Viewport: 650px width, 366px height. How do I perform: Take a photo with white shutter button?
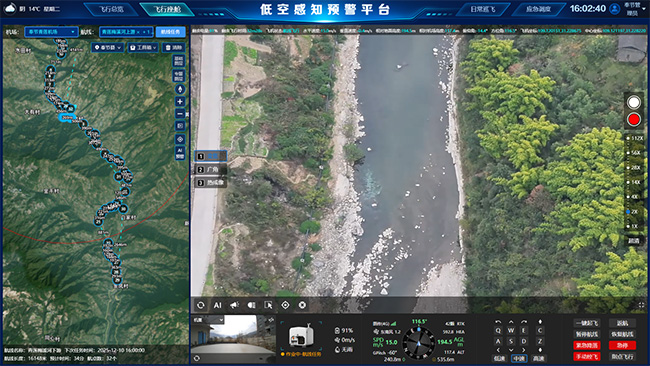coord(633,102)
